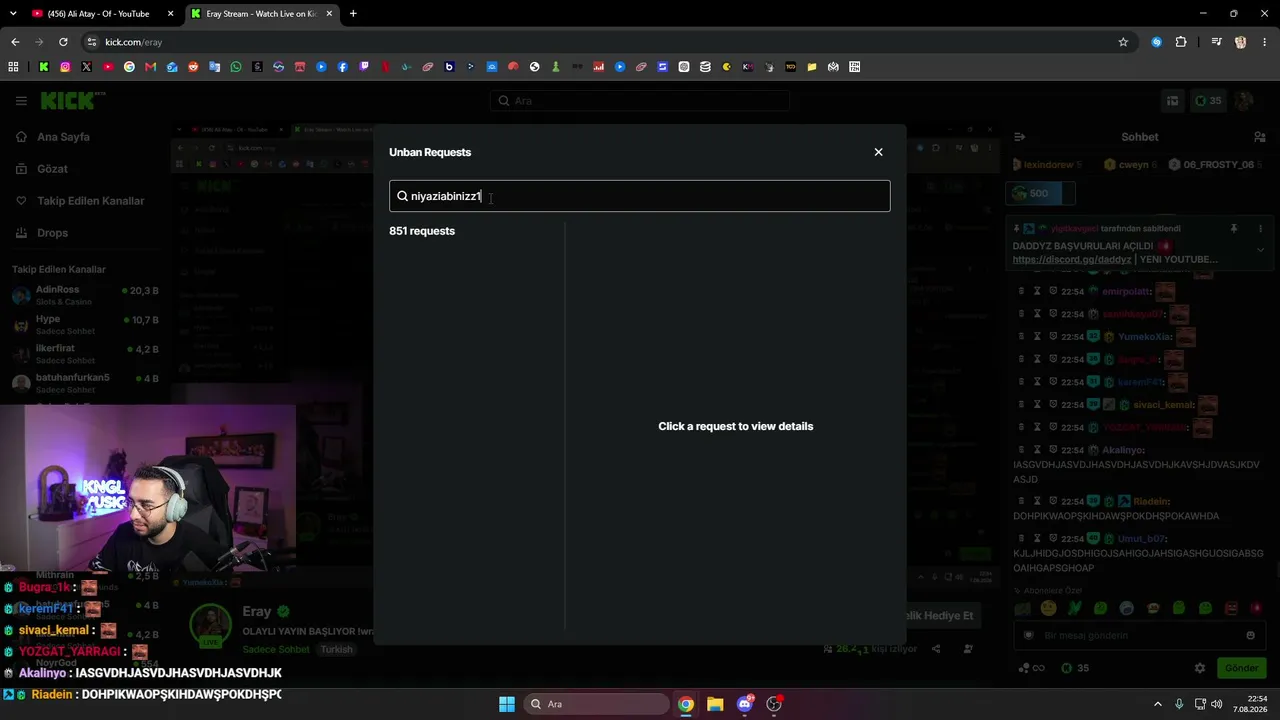Image resolution: width=1280 pixels, height=720 pixels.
Task: Click the Kicks counter below chat input
Action: click(x=1076, y=668)
